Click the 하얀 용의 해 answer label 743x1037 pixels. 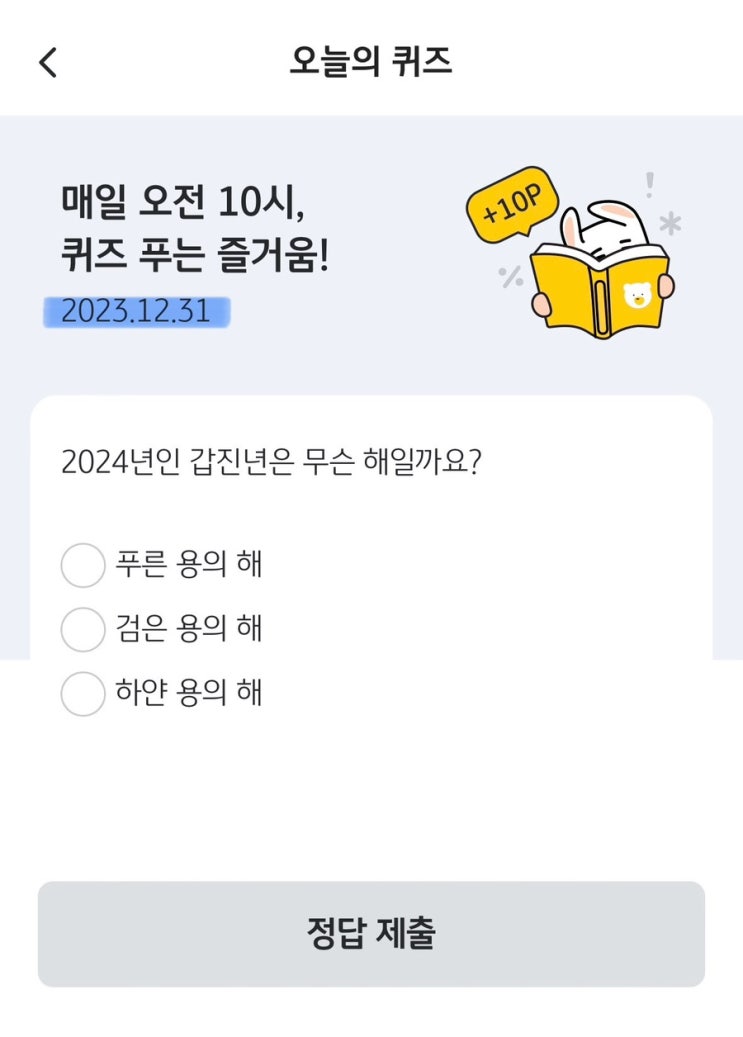(x=189, y=692)
